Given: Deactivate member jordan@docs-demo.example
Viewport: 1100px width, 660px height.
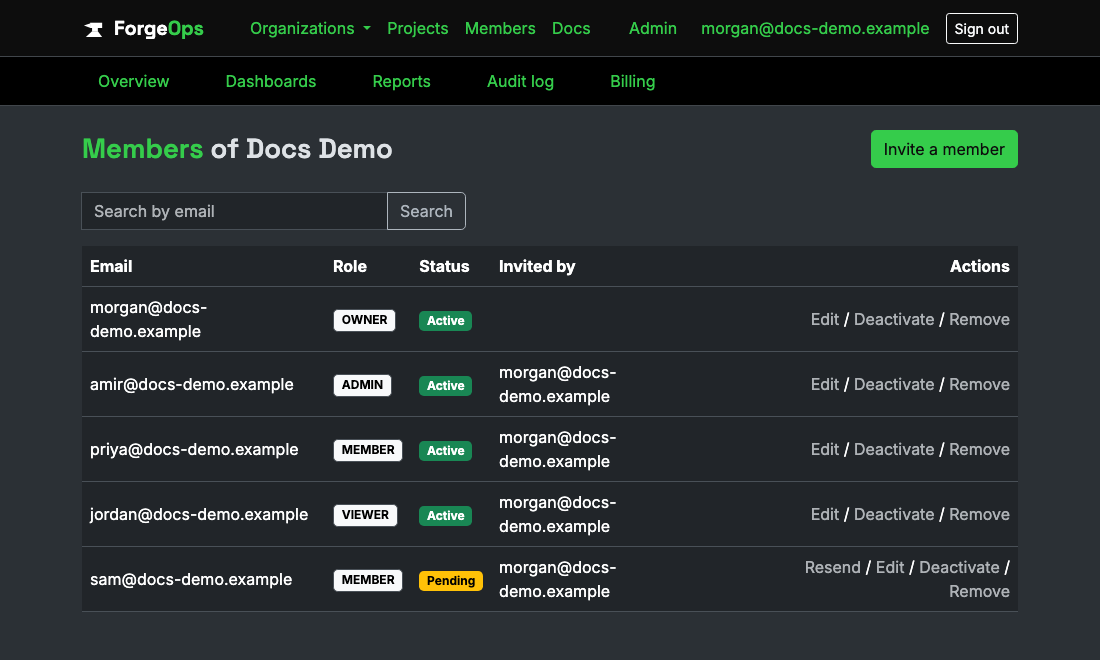Looking at the screenshot, I should [894, 514].
